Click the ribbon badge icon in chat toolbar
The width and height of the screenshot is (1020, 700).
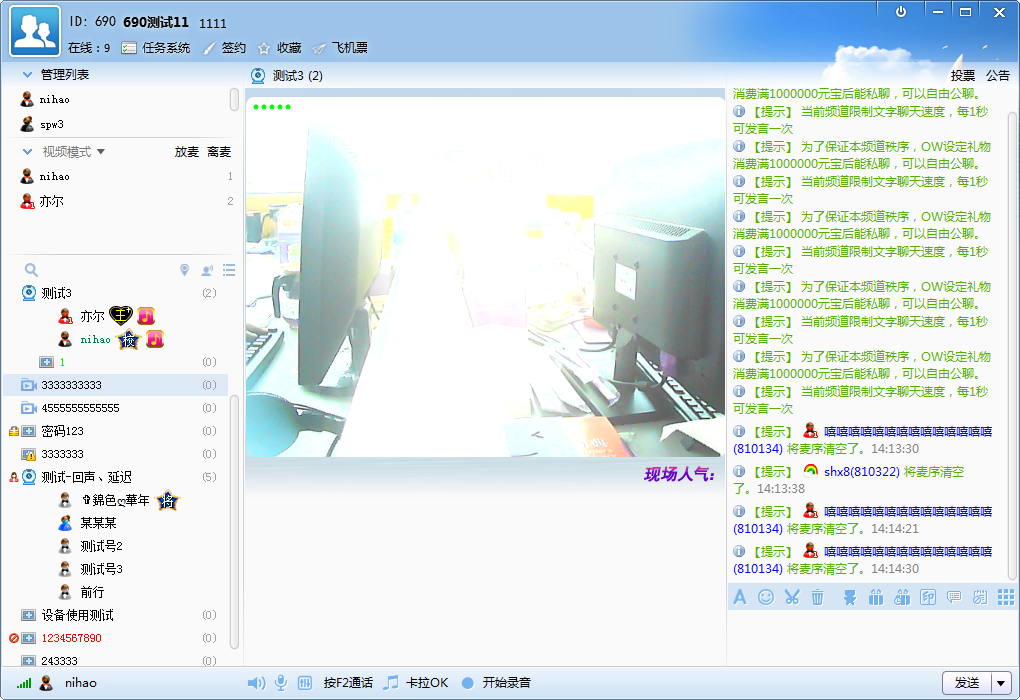click(850, 597)
